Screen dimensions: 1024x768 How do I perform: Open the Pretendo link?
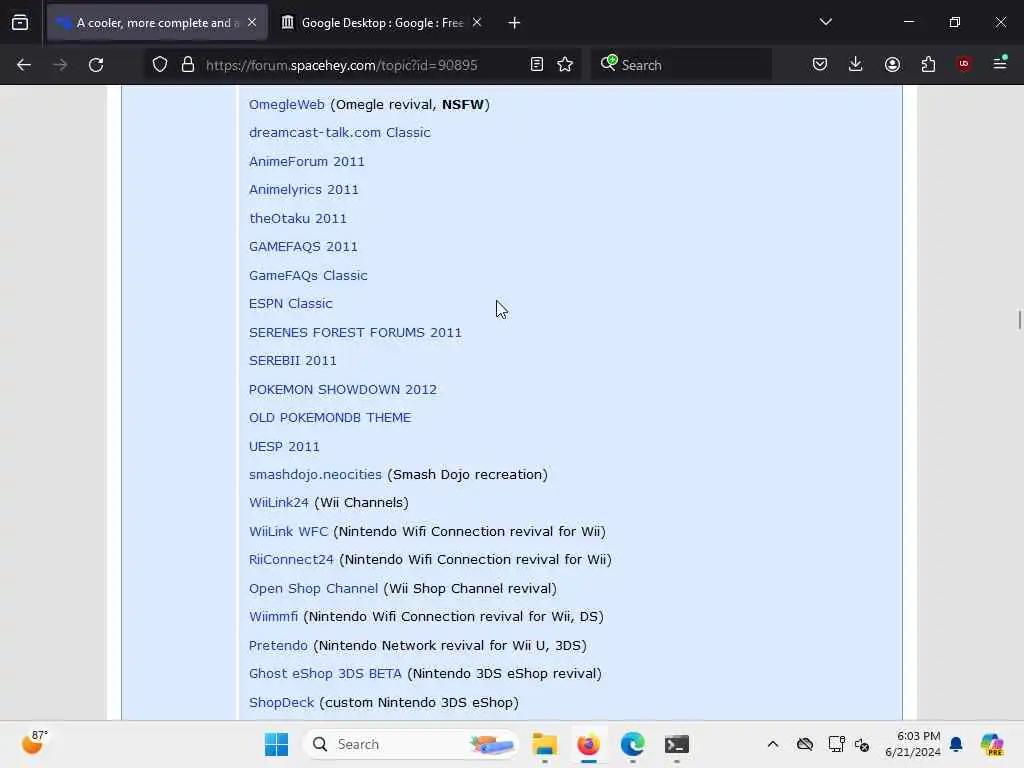pyautogui.click(x=278, y=645)
